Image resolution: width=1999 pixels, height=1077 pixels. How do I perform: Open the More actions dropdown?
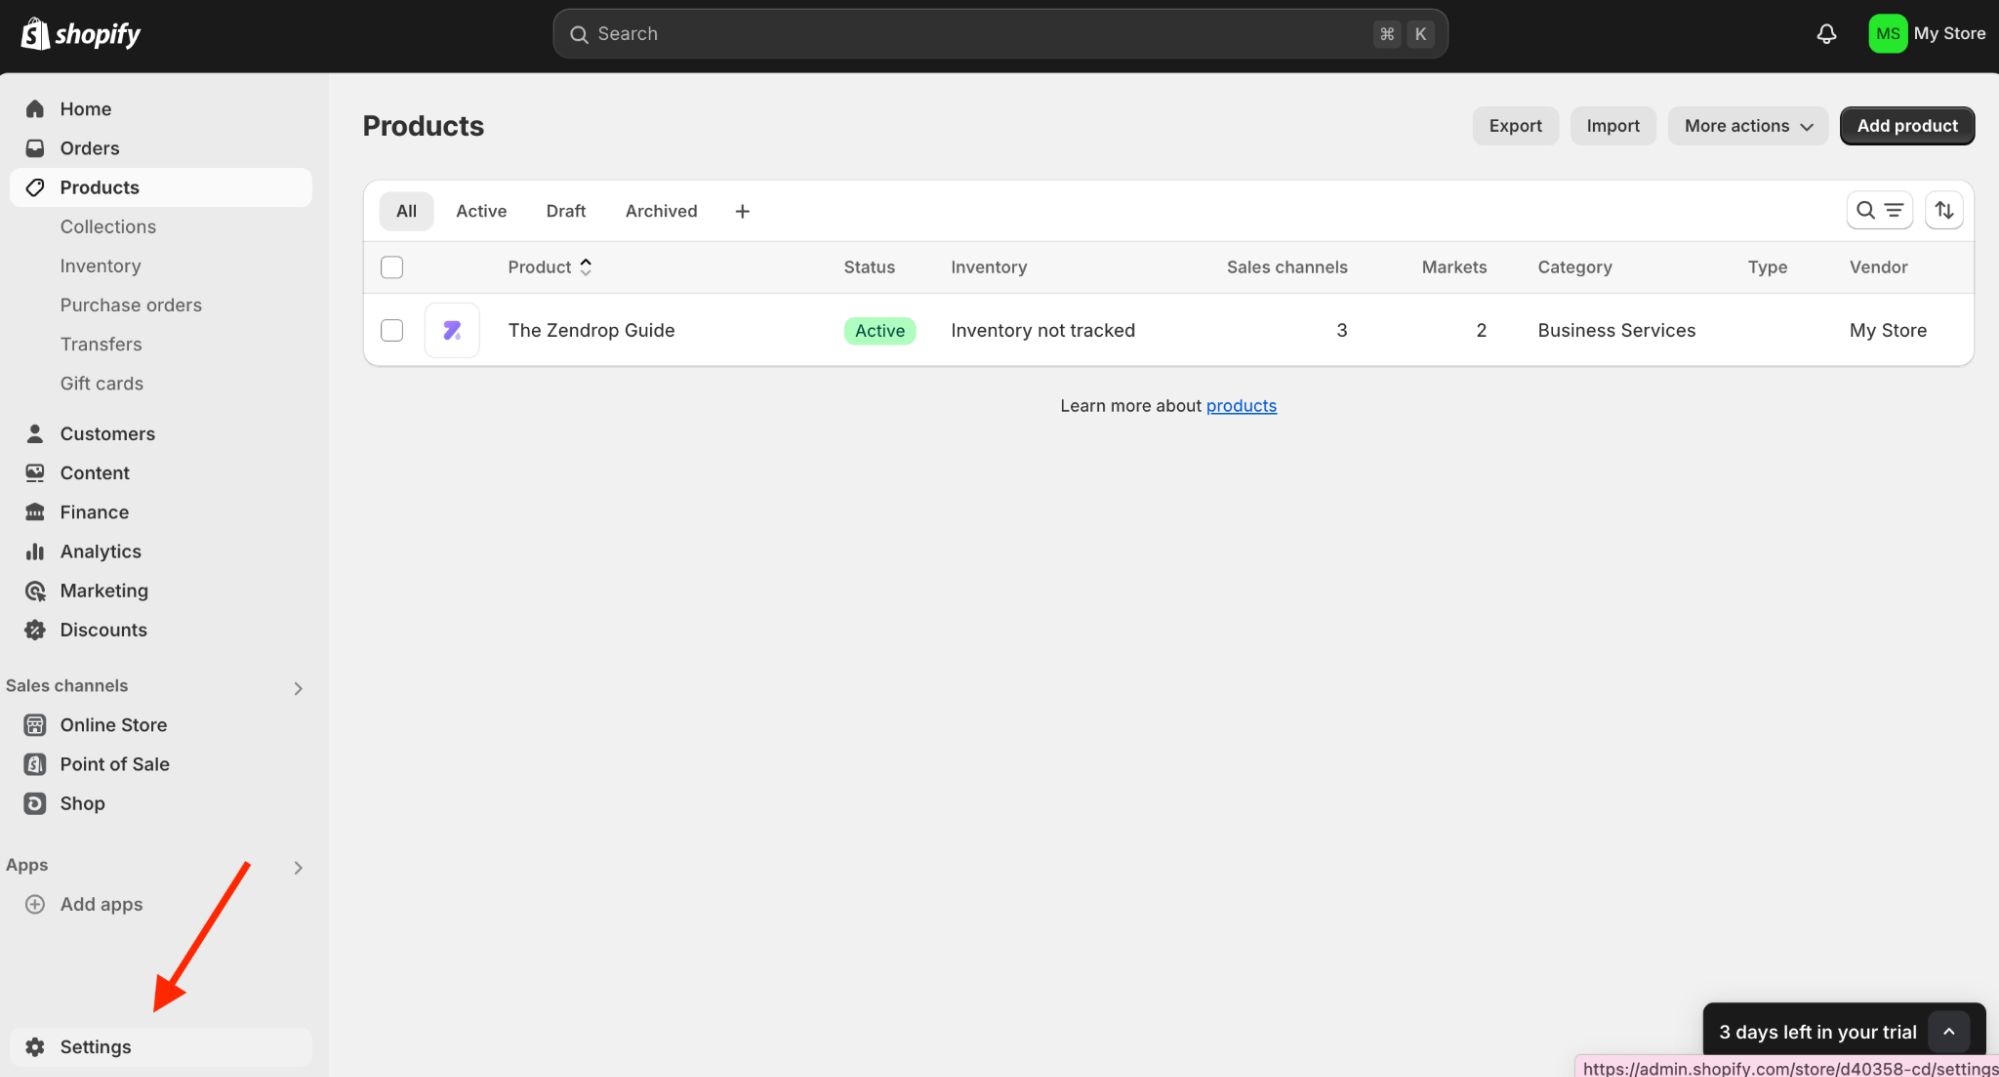pos(1747,125)
